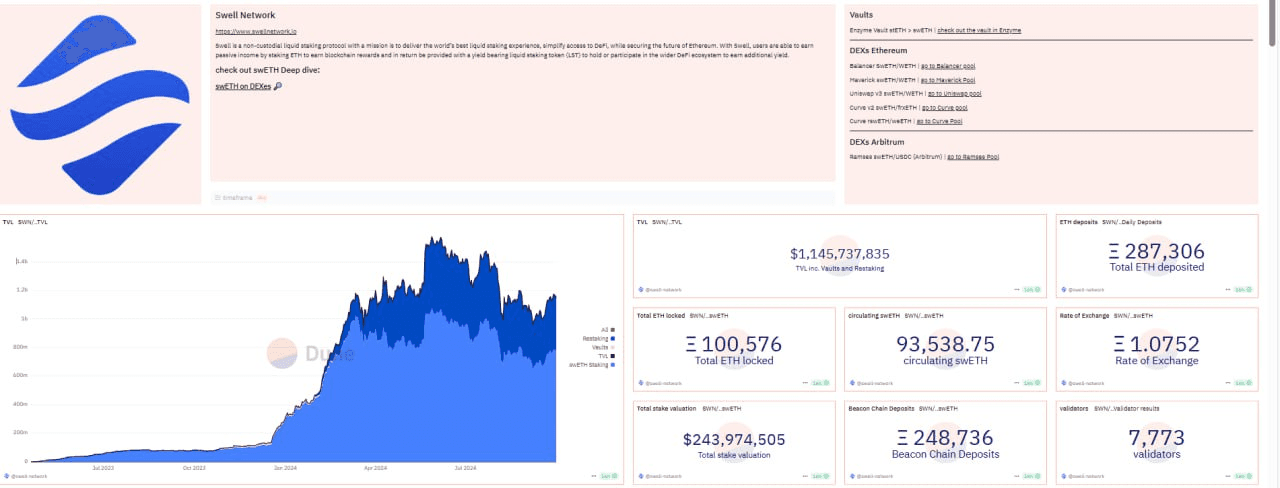The height and width of the screenshot is (488, 1280).
Task: Toggle the 'Restaking' series in chart legend
Action: coord(599,338)
